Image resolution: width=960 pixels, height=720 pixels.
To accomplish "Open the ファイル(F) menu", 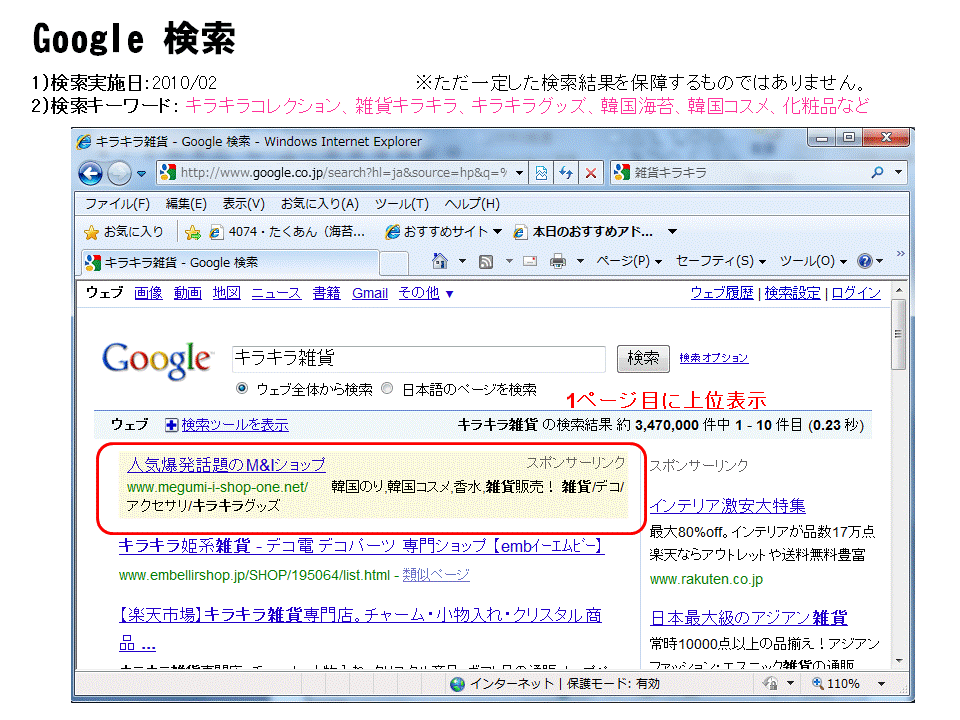I will point(117,204).
